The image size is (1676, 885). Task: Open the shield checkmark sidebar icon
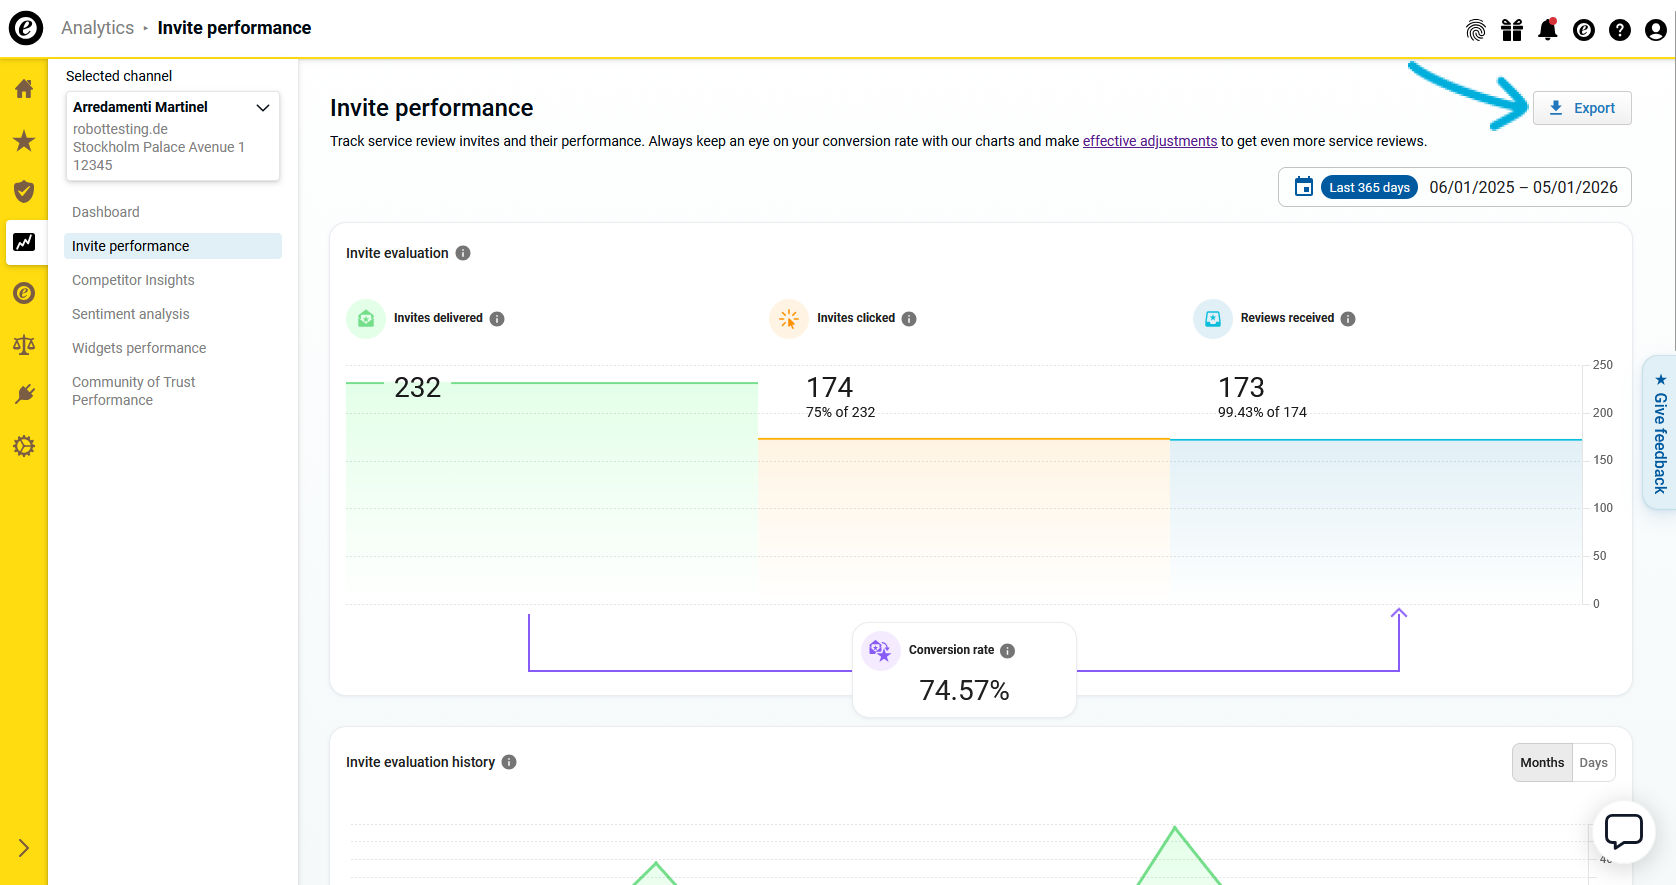tap(24, 192)
